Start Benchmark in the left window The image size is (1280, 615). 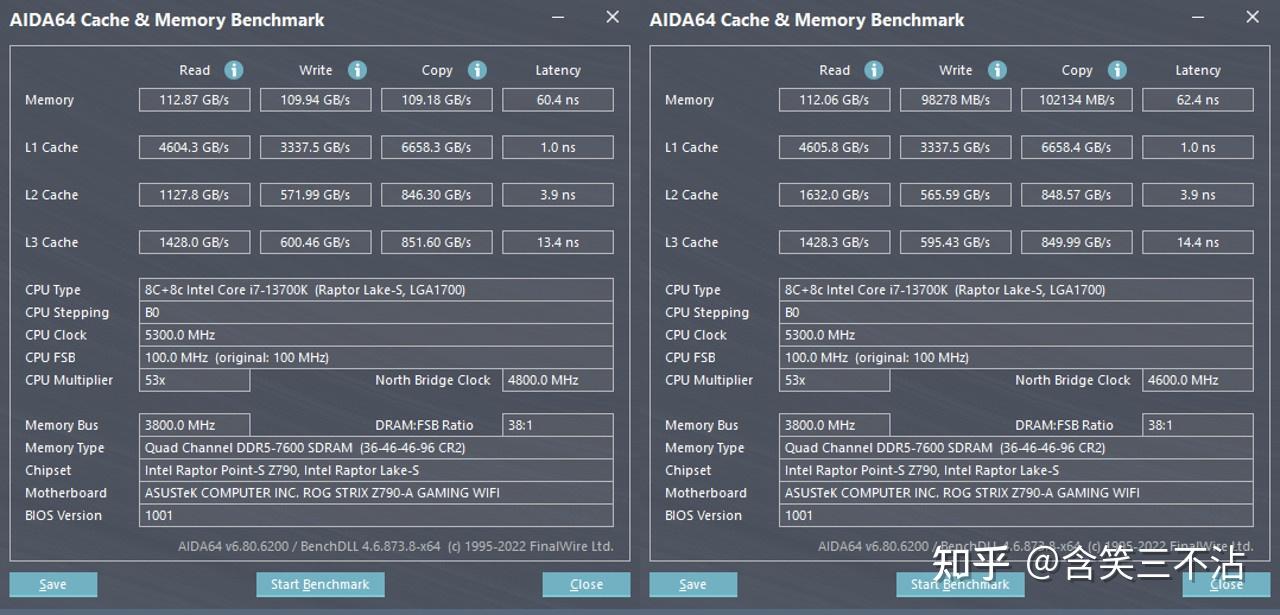click(320, 584)
